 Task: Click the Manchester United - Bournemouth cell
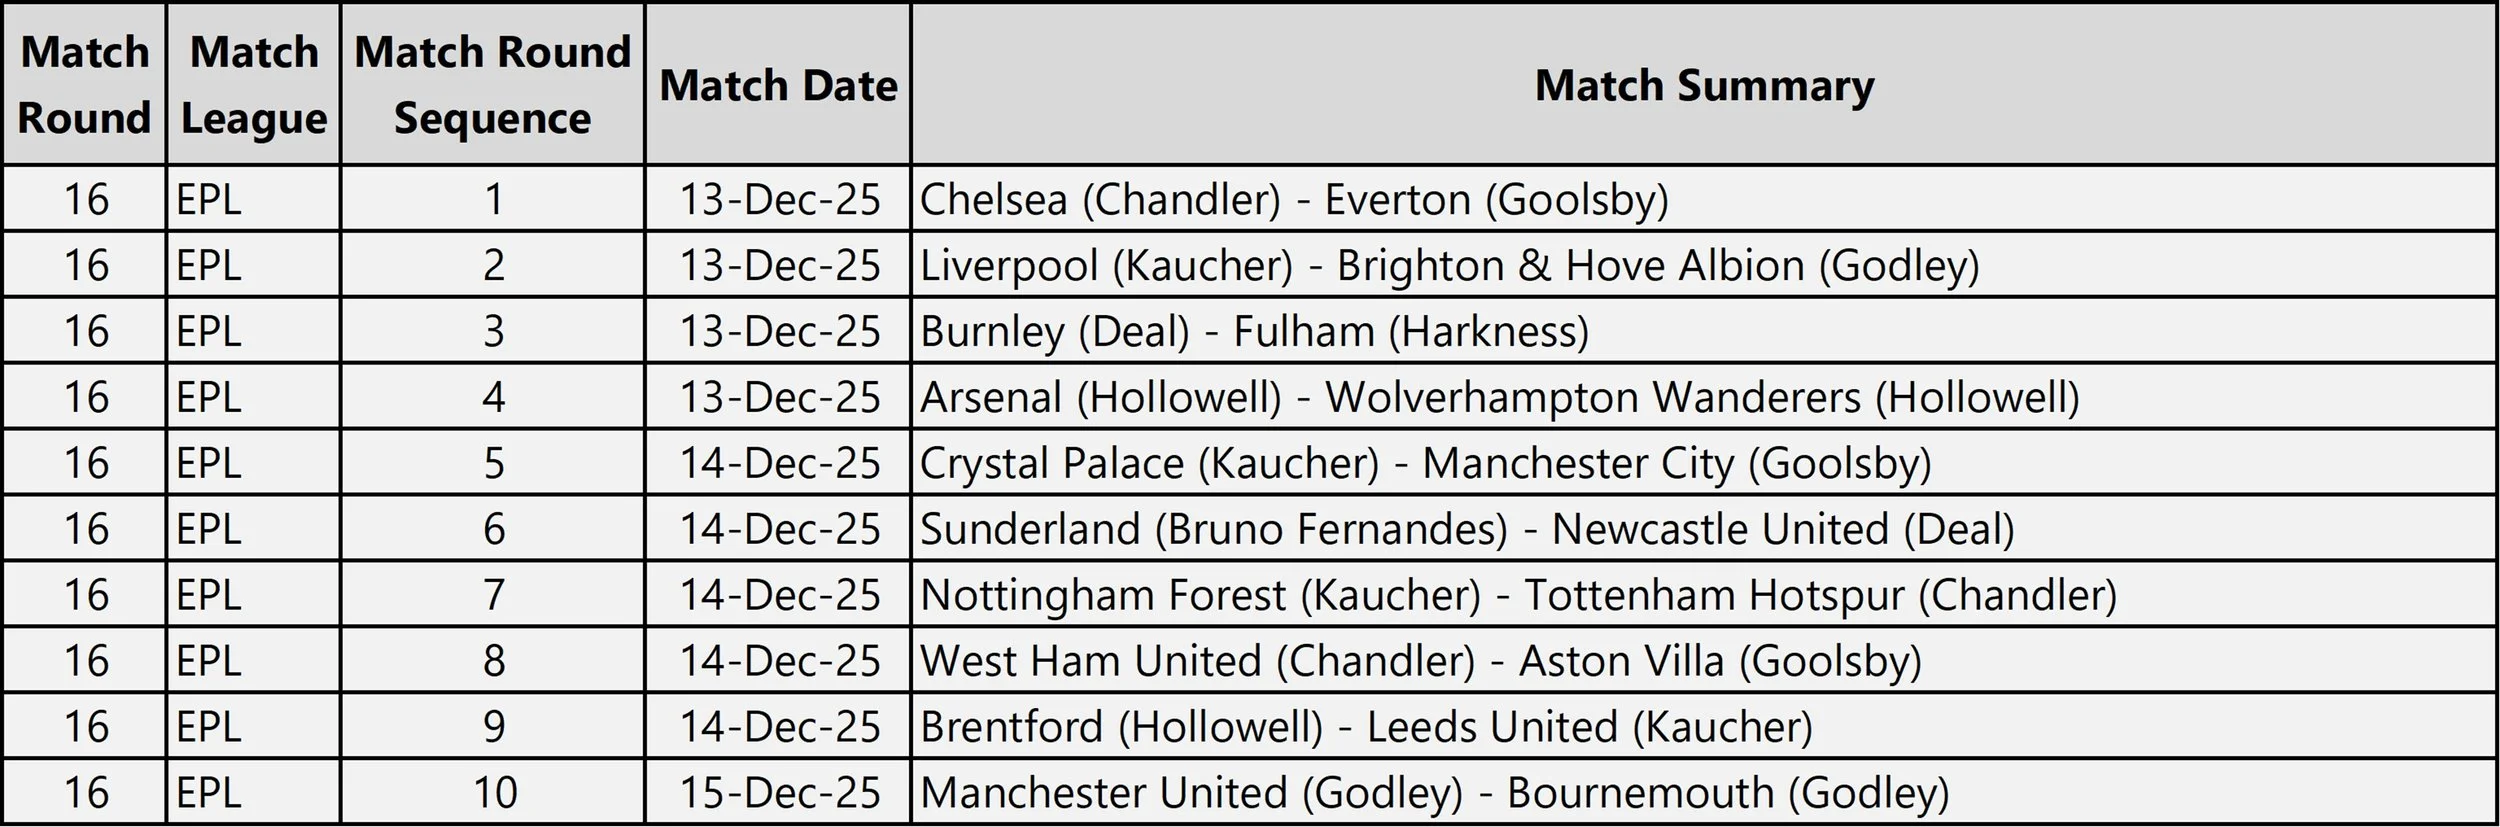pos(1704,792)
